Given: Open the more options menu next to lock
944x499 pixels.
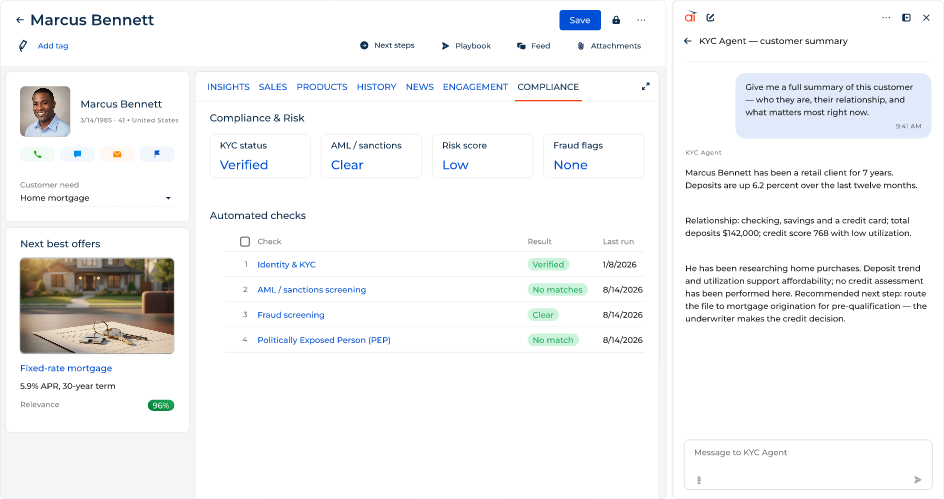Looking at the screenshot, I should tap(641, 20).
